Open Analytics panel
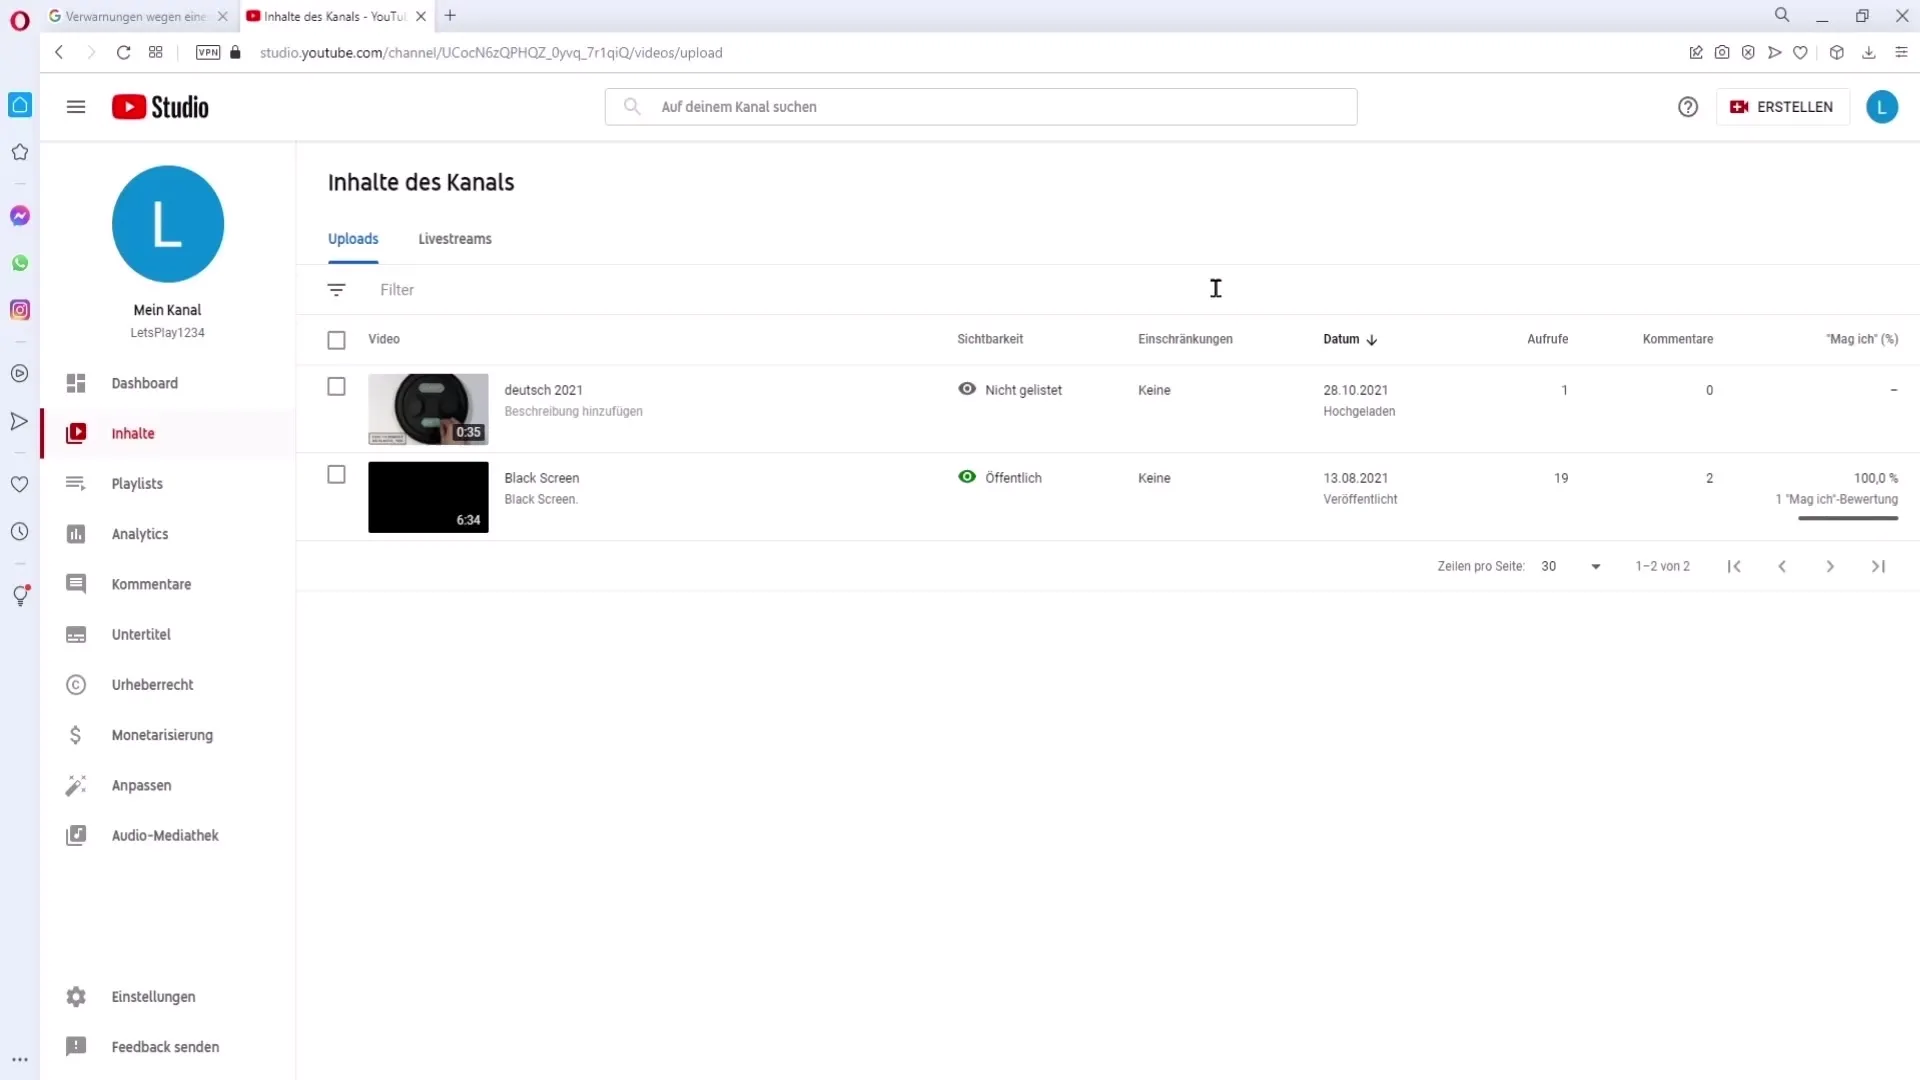Viewport: 1920px width, 1080px height. (140, 533)
